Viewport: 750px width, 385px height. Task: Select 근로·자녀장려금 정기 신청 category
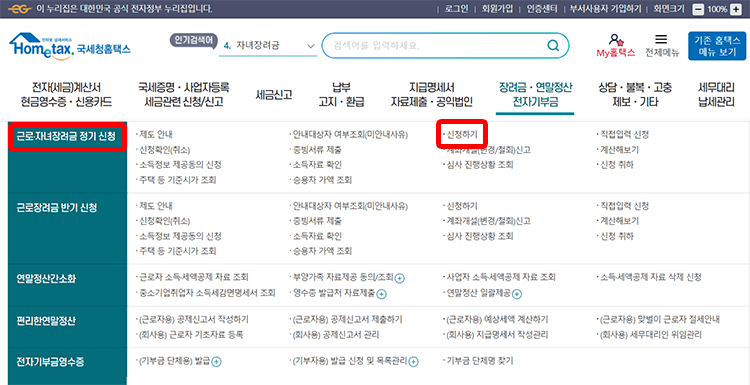66,137
